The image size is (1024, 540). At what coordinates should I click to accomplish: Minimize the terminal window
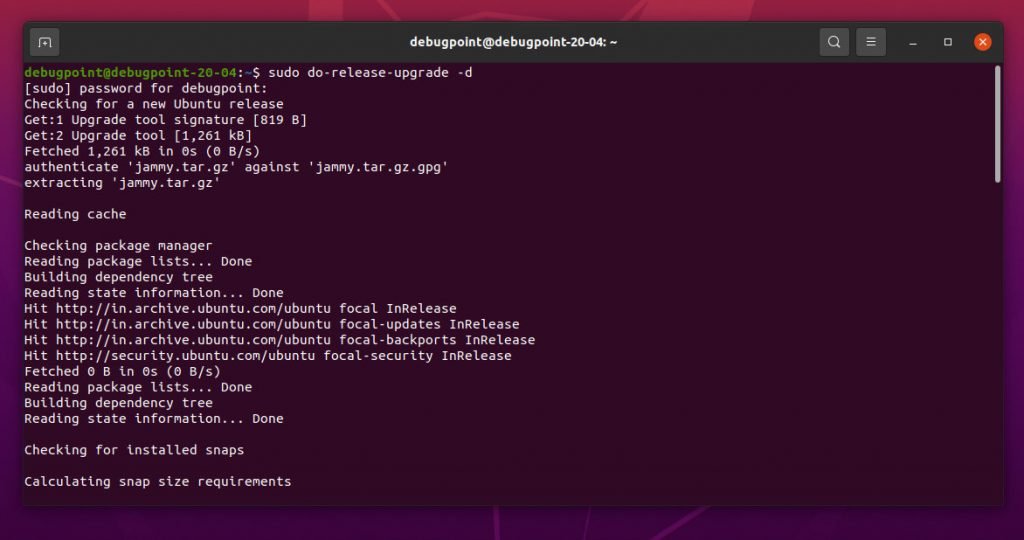(x=913, y=42)
